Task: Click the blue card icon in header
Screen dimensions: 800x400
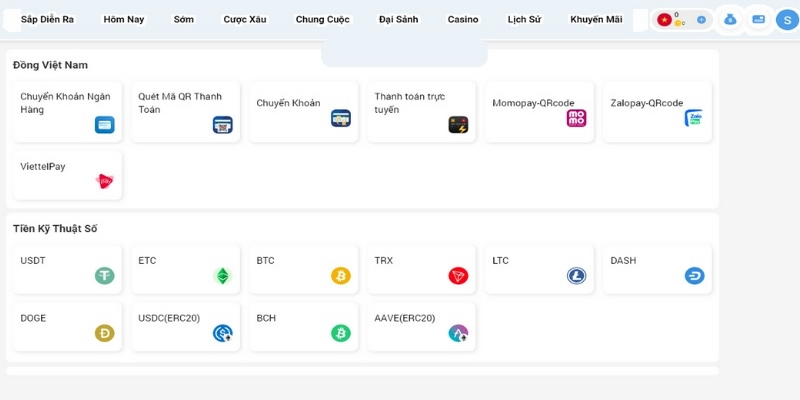Action: (758, 19)
